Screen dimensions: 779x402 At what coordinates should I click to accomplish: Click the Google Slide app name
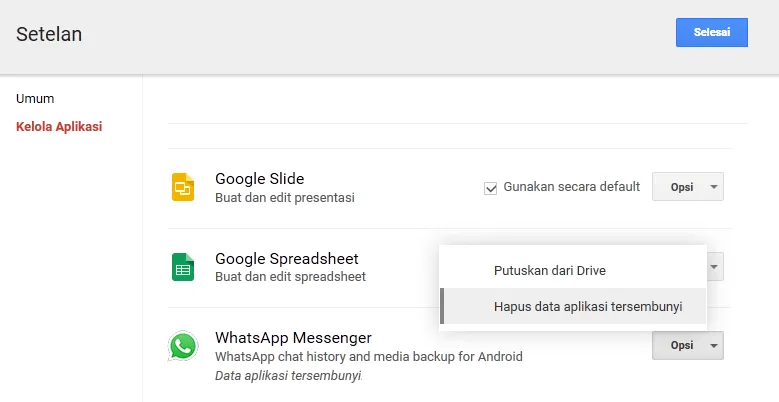pyautogui.click(x=259, y=178)
